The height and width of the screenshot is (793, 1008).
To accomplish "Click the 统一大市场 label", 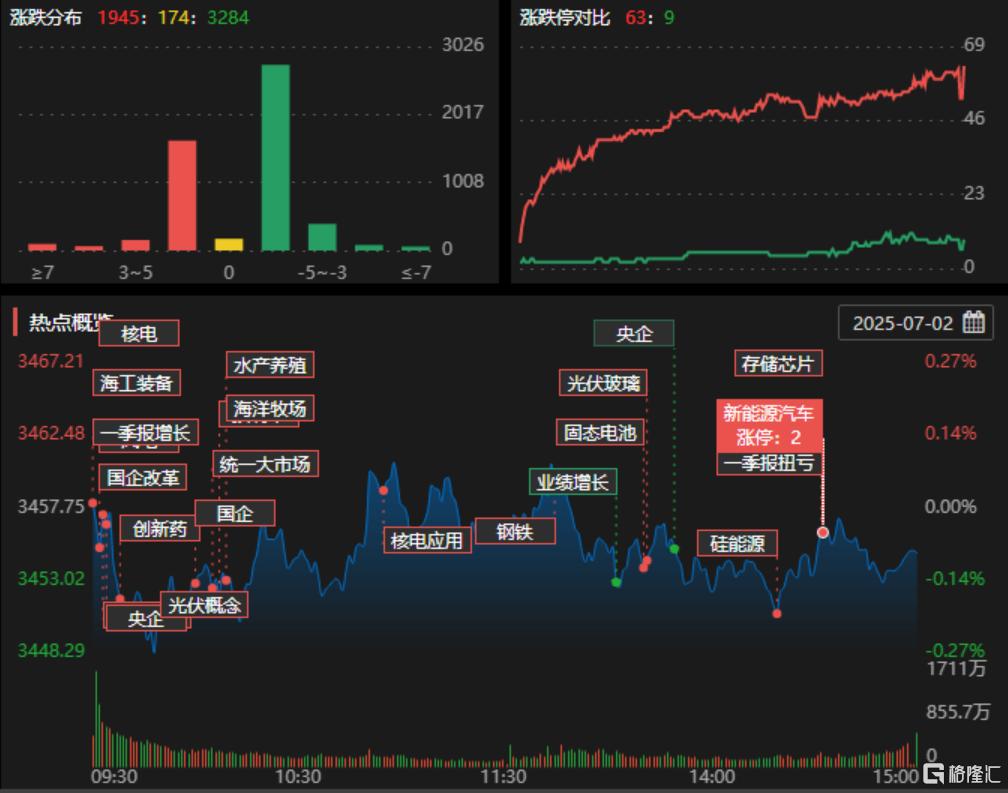I will pyautogui.click(x=265, y=464).
